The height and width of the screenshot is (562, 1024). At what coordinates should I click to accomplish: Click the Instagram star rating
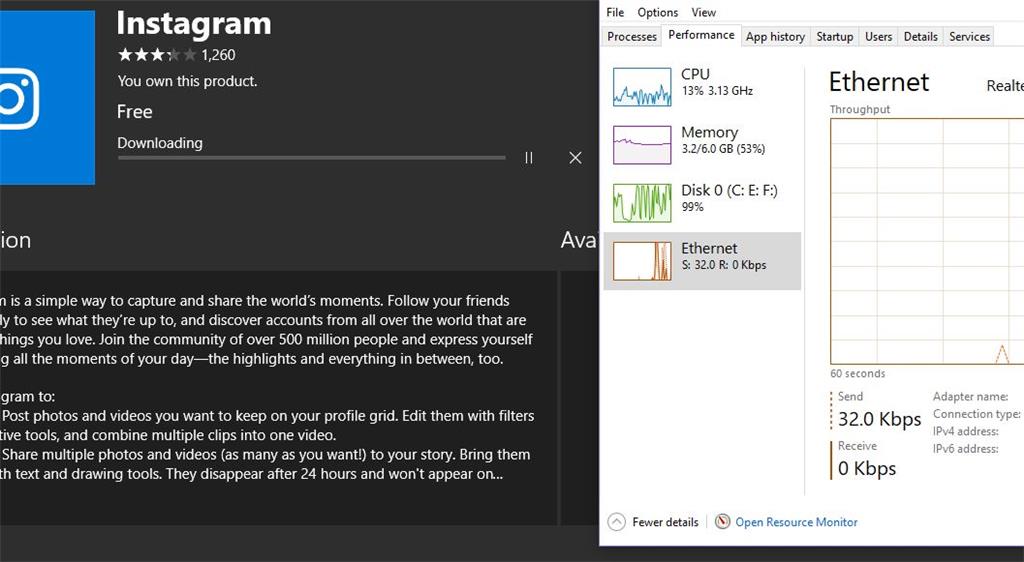click(x=157, y=55)
